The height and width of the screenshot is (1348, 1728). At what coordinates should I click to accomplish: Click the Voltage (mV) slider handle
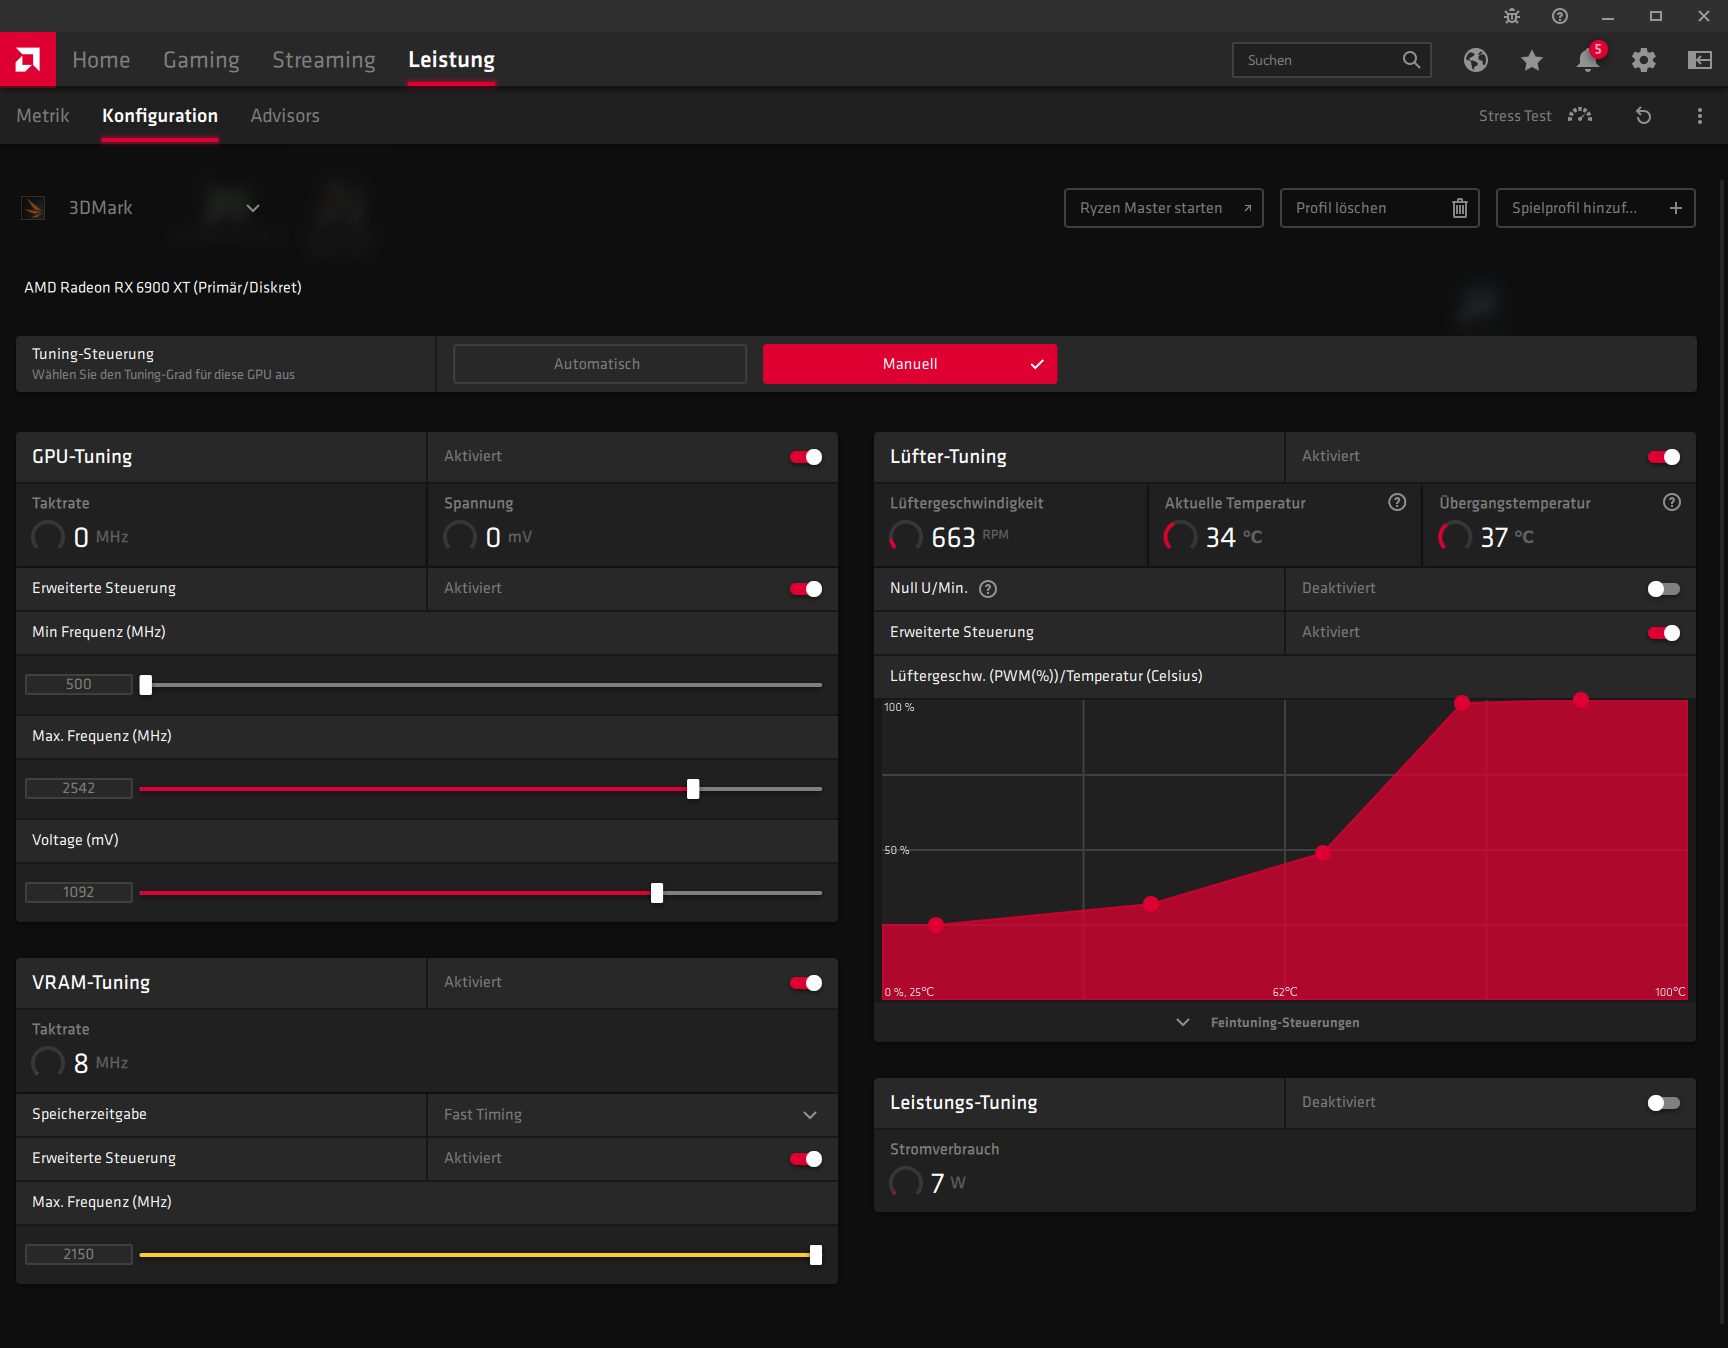(x=657, y=893)
